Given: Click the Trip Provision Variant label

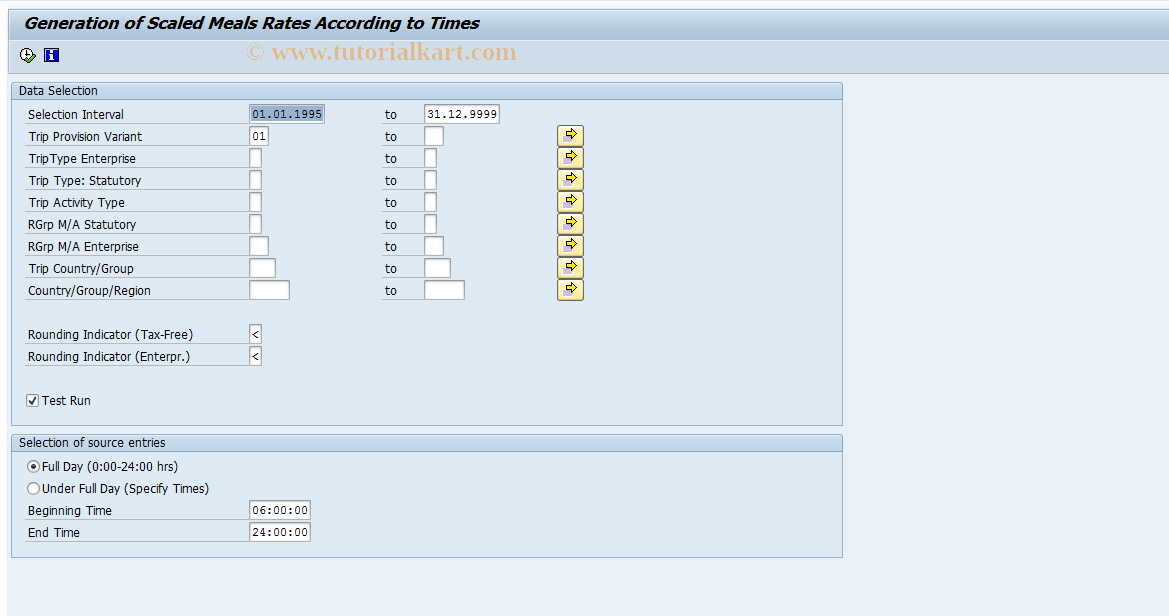Looking at the screenshot, I should [85, 136].
